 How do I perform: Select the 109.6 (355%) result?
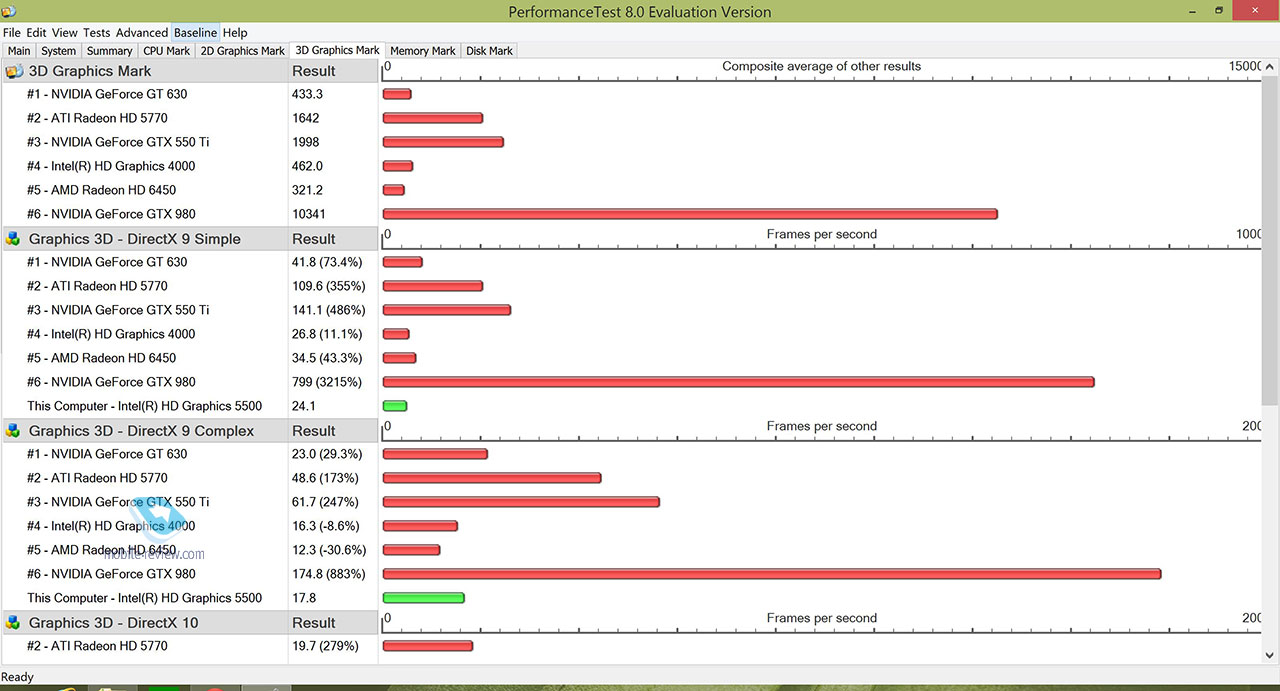327,286
